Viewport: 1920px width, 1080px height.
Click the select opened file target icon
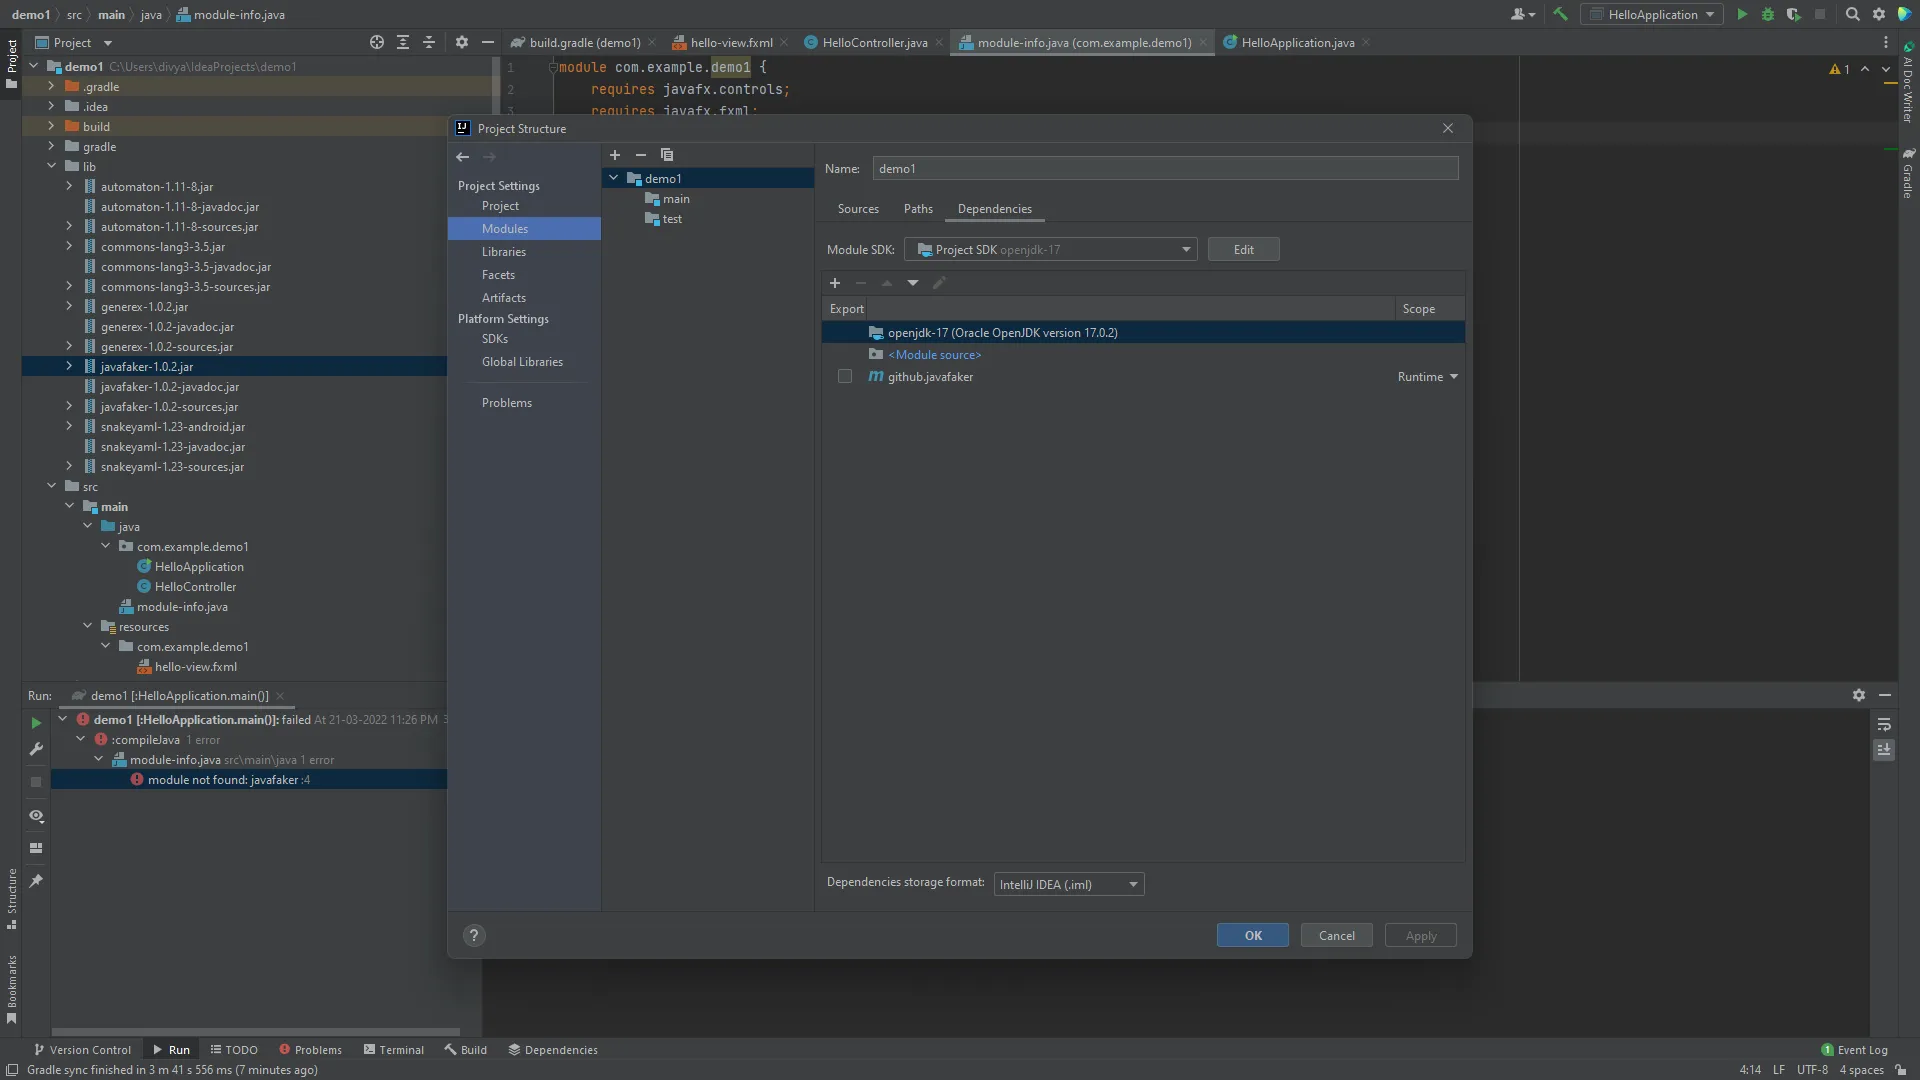tap(376, 42)
